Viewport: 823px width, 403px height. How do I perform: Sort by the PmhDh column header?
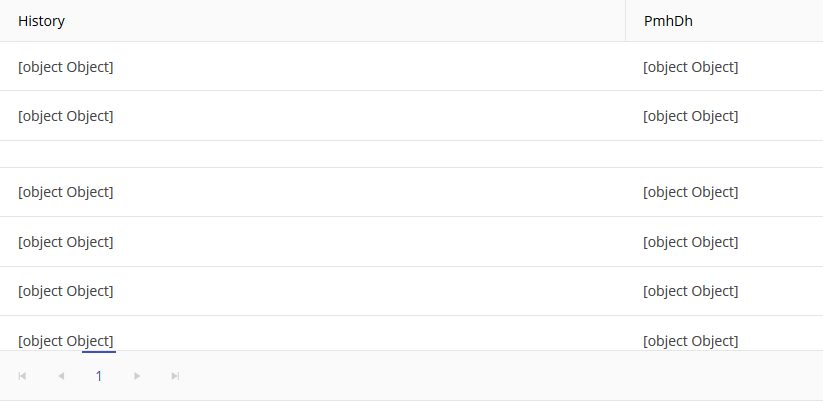[x=668, y=21]
